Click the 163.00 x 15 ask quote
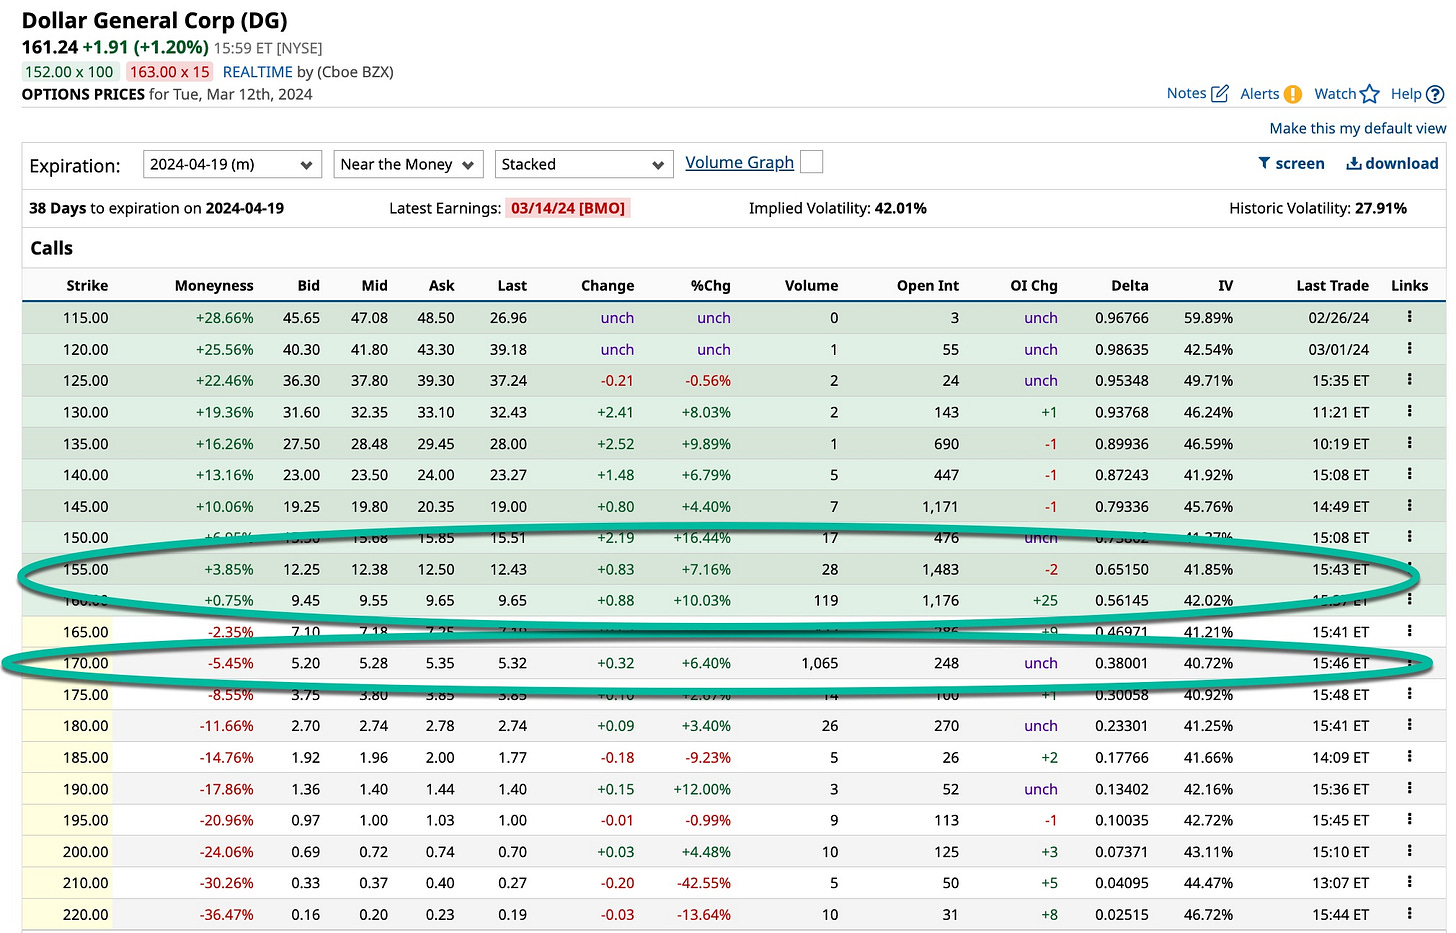Screen dimensions: 1456x933 coord(169,72)
